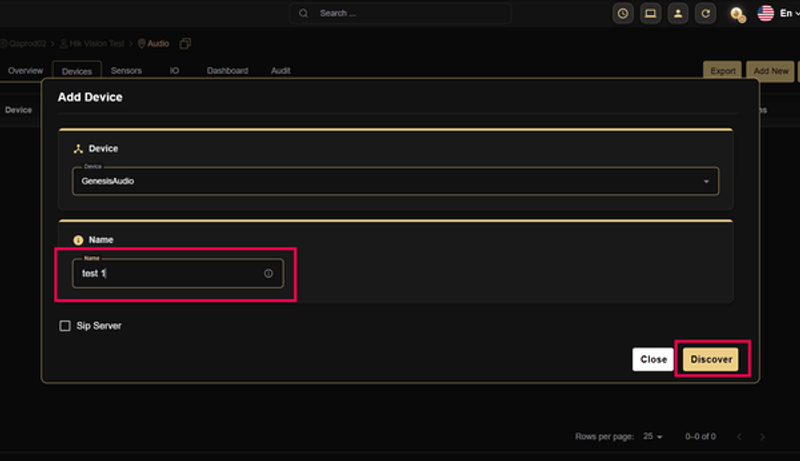
Task: Switch to the Overview tab
Action: coord(26,71)
